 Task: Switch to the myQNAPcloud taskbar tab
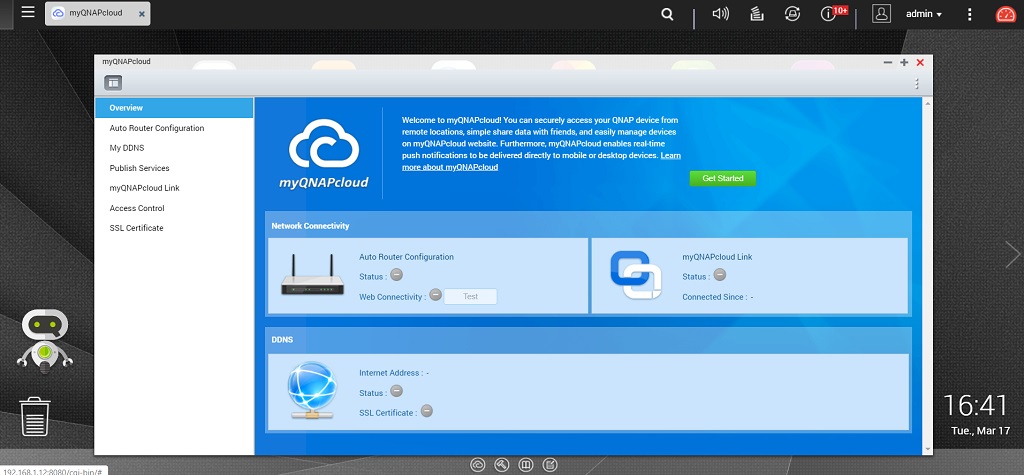[97, 13]
